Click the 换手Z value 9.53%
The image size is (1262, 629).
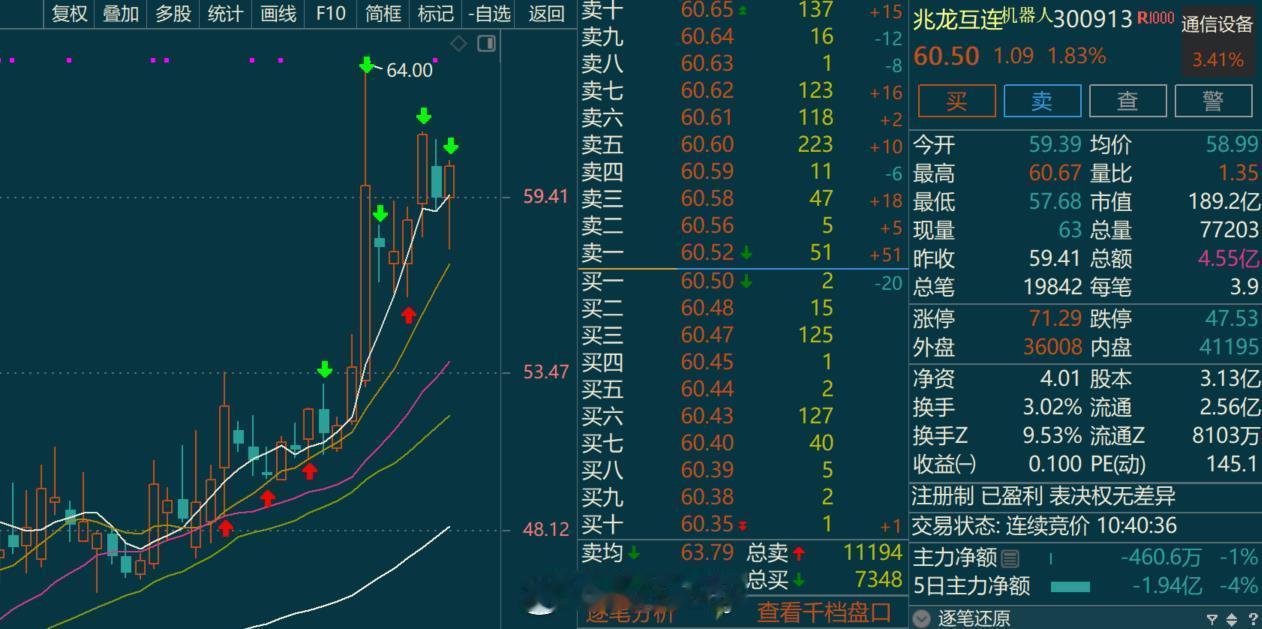(x=1052, y=436)
